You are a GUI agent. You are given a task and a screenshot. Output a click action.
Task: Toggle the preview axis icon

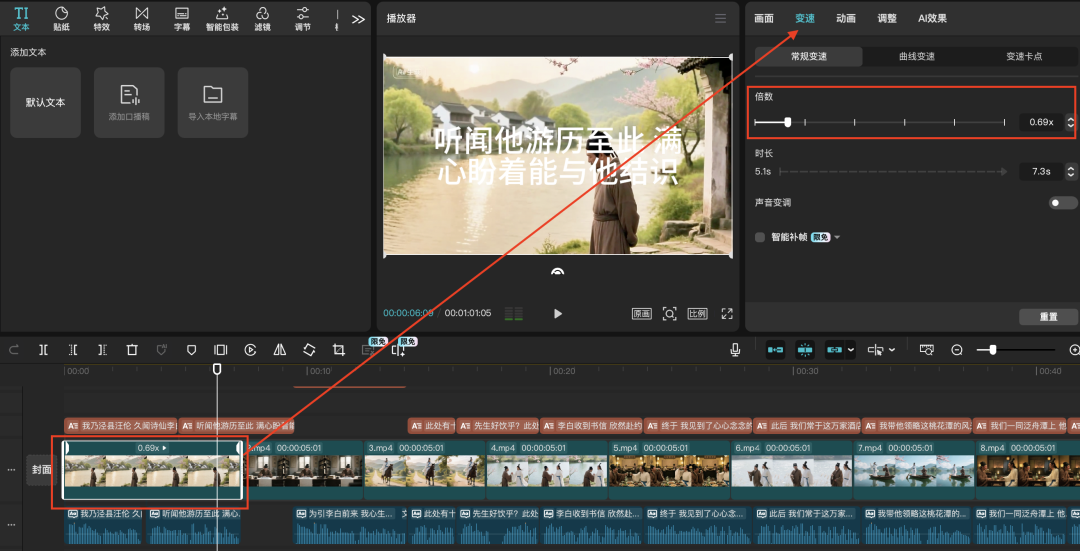click(x=926, y=350)
